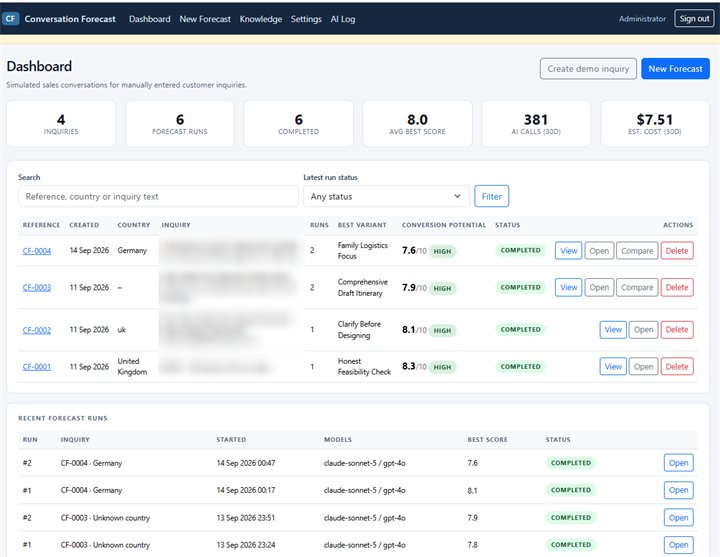Click Create demo inquiry button
Image resolution: width=720 pixels, height=557 pixels.
pos(588,68)
